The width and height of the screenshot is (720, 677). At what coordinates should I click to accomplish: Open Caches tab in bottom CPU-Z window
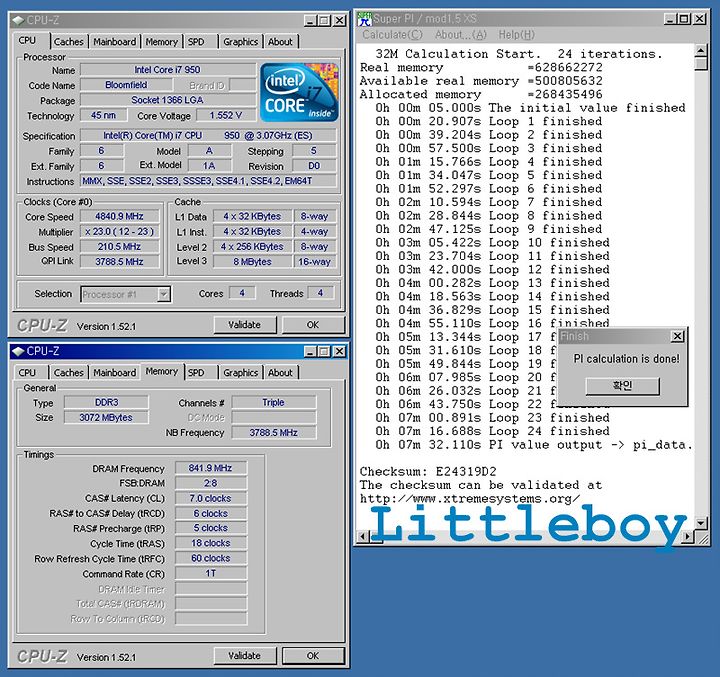point(69,372)
